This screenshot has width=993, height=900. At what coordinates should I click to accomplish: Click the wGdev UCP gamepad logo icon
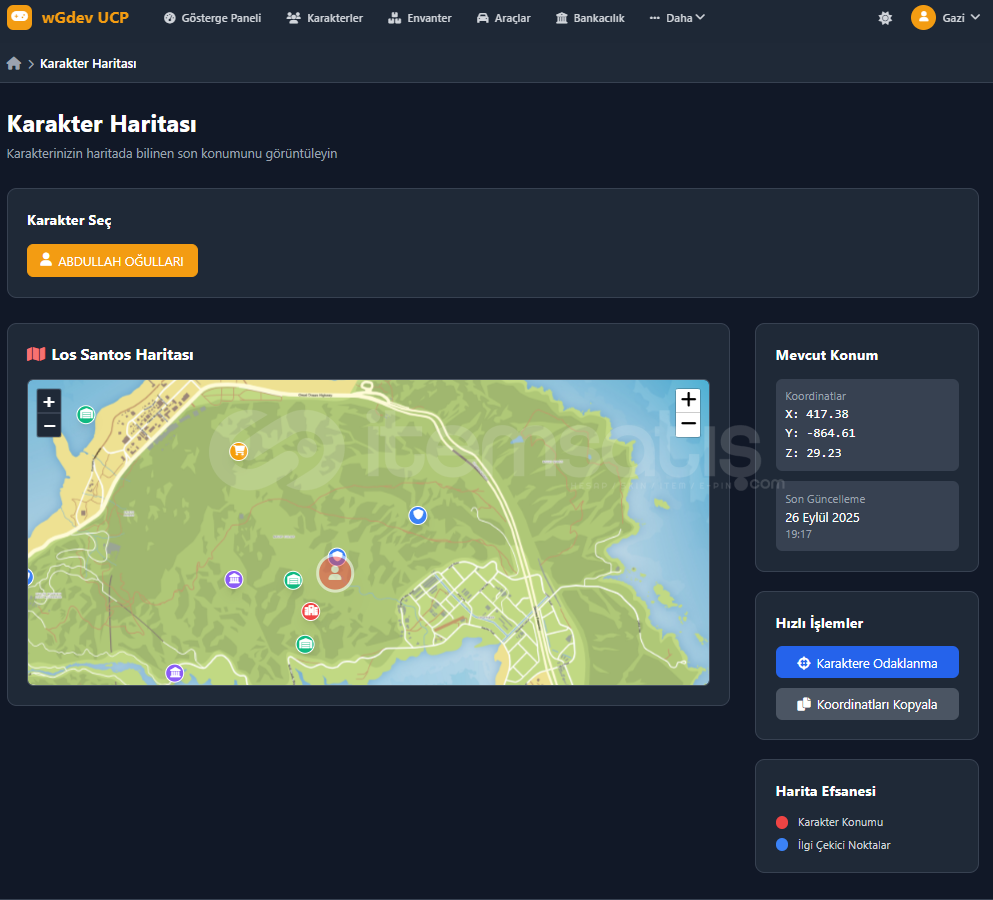coord(19,17)
